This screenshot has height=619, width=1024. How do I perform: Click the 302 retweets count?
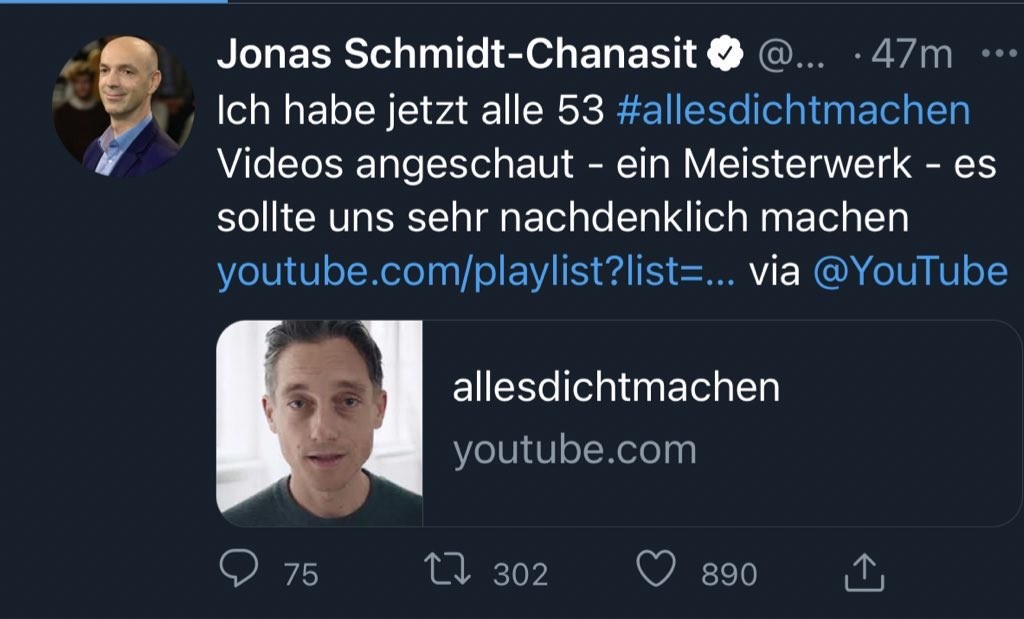click(x=520, y=574)
